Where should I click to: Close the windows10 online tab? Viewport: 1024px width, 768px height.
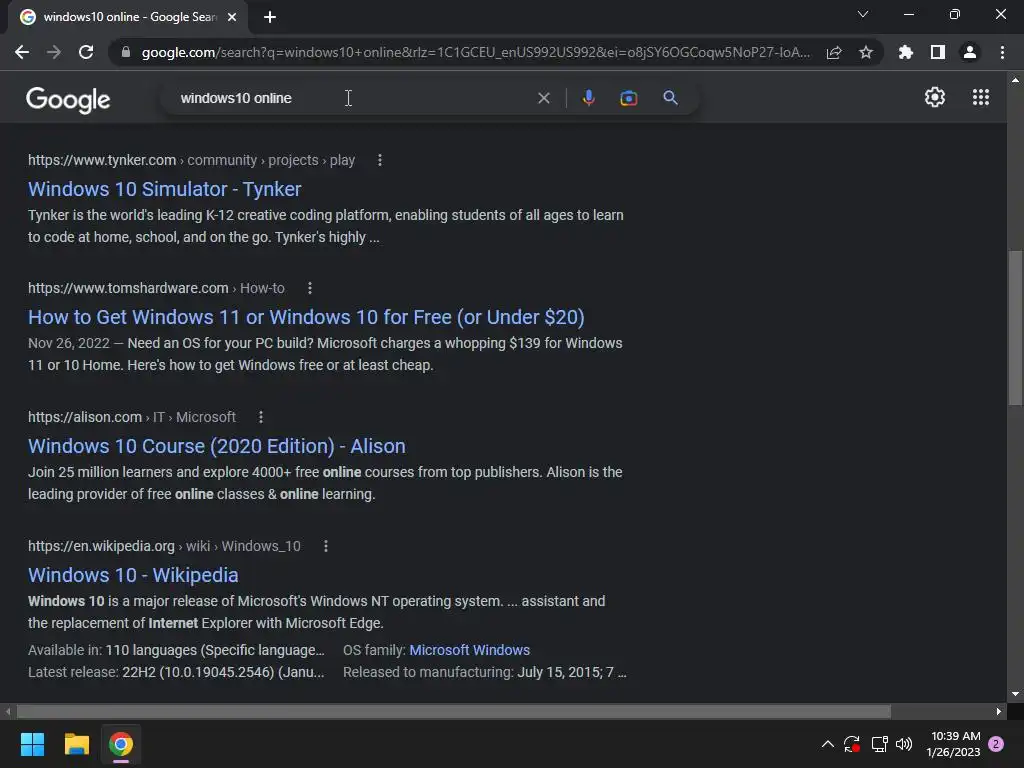point(232,17)
